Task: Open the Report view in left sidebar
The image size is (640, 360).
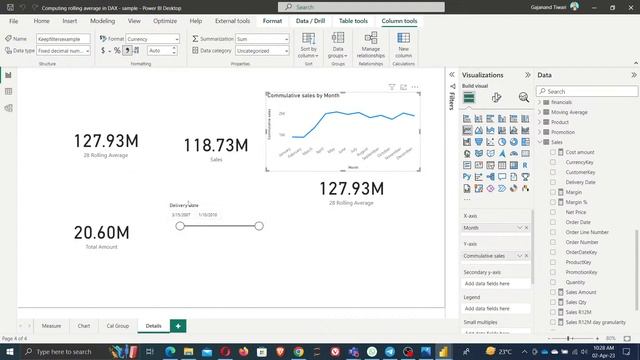Action: 8,75
